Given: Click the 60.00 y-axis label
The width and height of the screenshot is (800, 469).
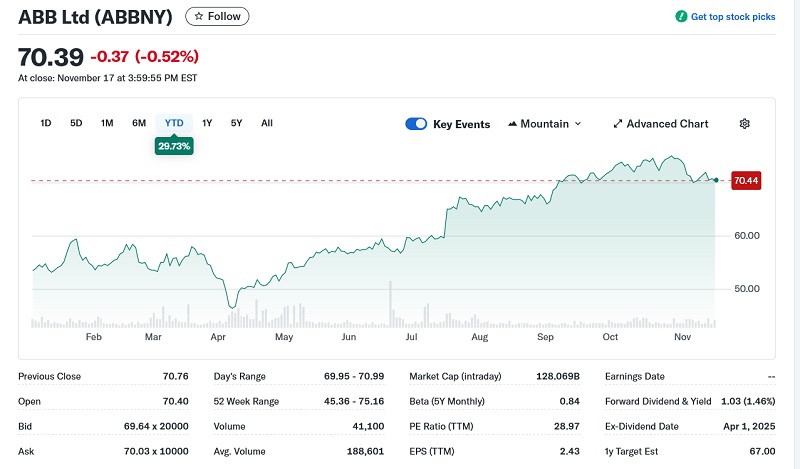Looking at the screenshot, I should (x=747, y=236).
